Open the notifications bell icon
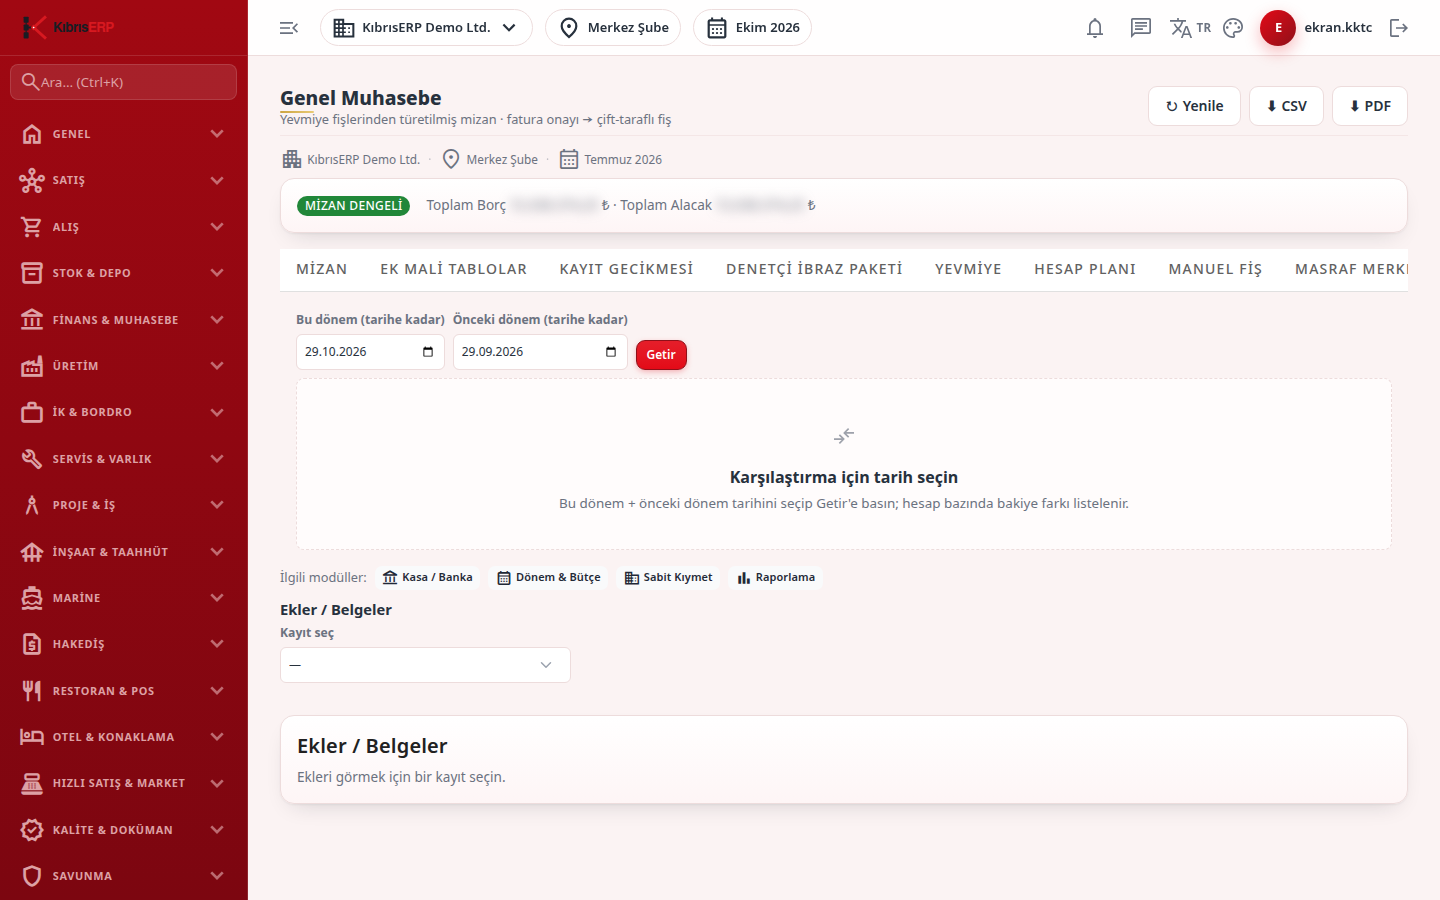The width and height of the screenshot is (1440, 900). click(x=1095, y=28)
